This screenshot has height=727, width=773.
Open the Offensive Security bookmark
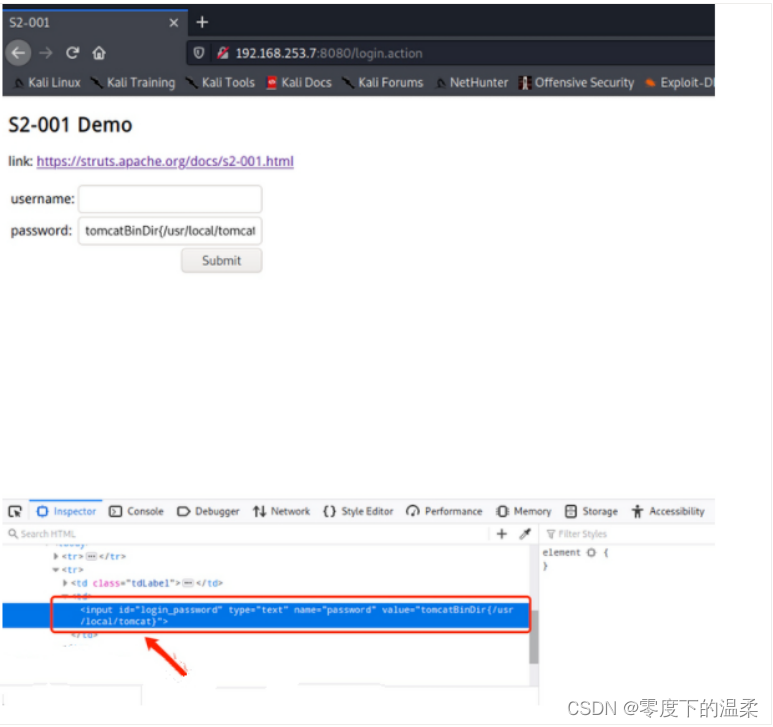(576, 82)
